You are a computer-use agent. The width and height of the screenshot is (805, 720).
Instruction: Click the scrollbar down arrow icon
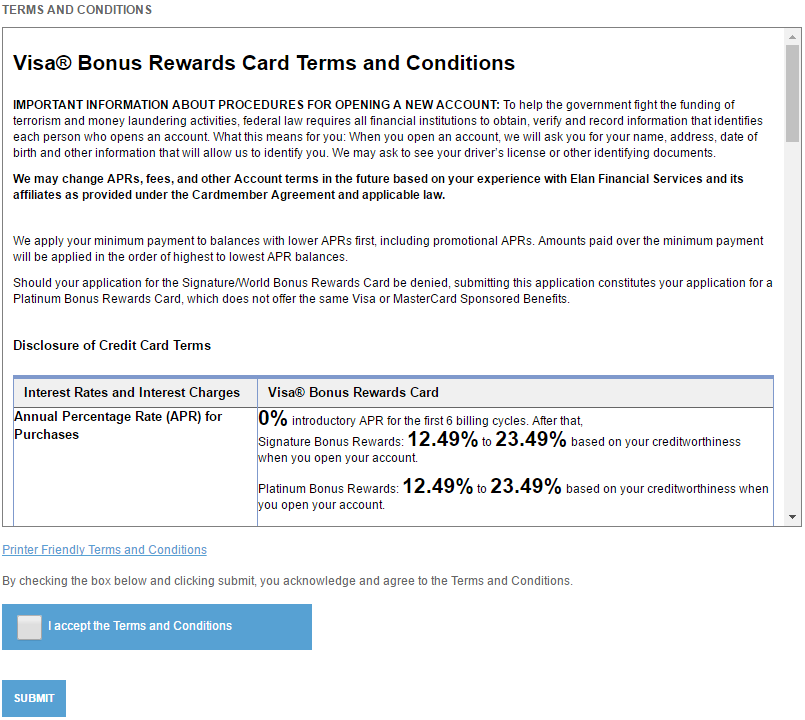pyautogui.click(x=791, y=517)
